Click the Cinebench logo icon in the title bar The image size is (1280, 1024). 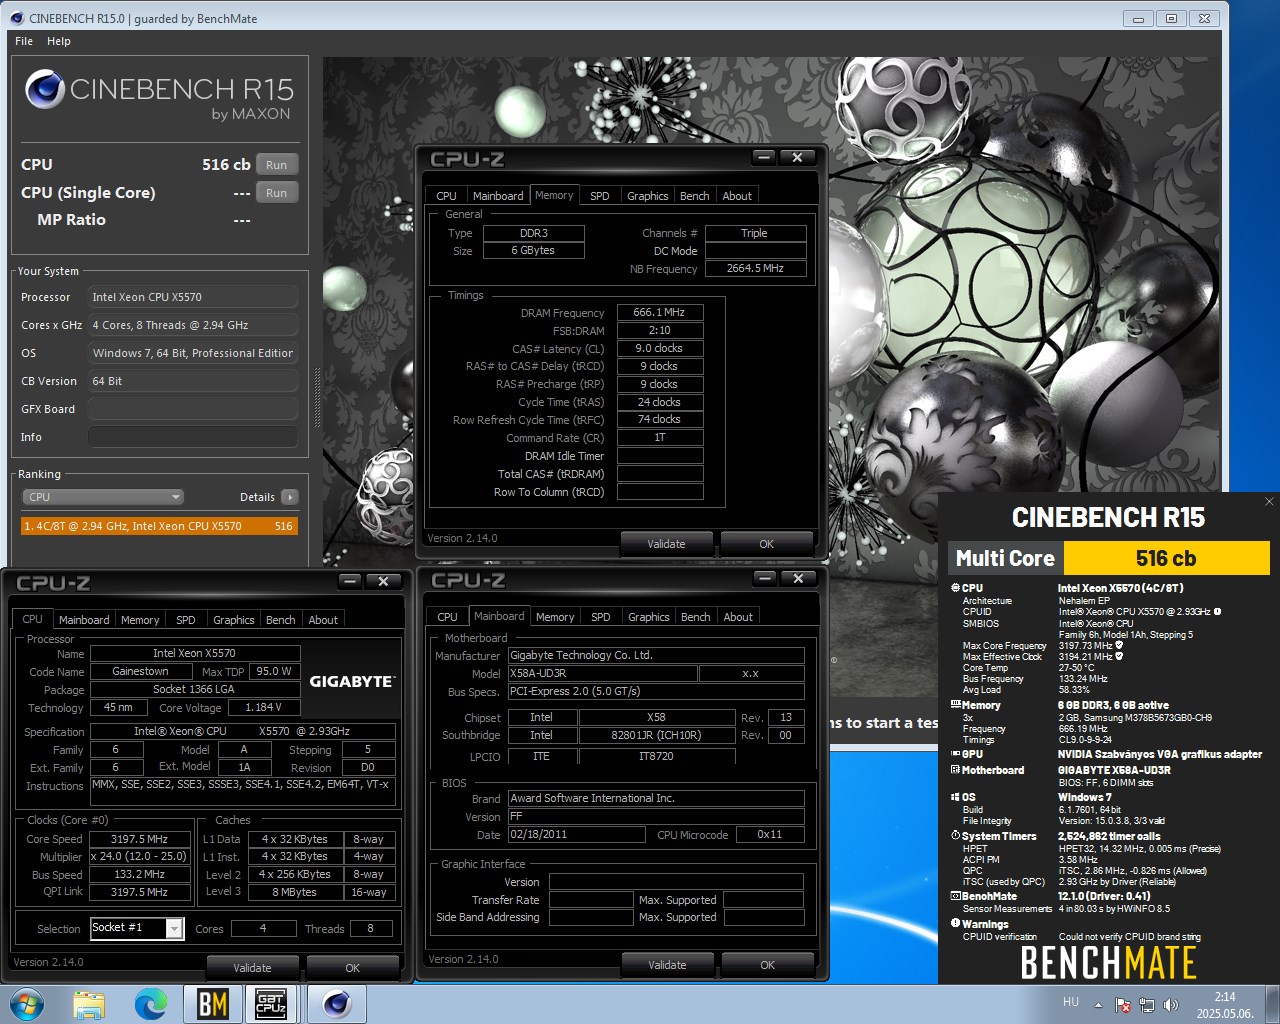coord(16,18)
